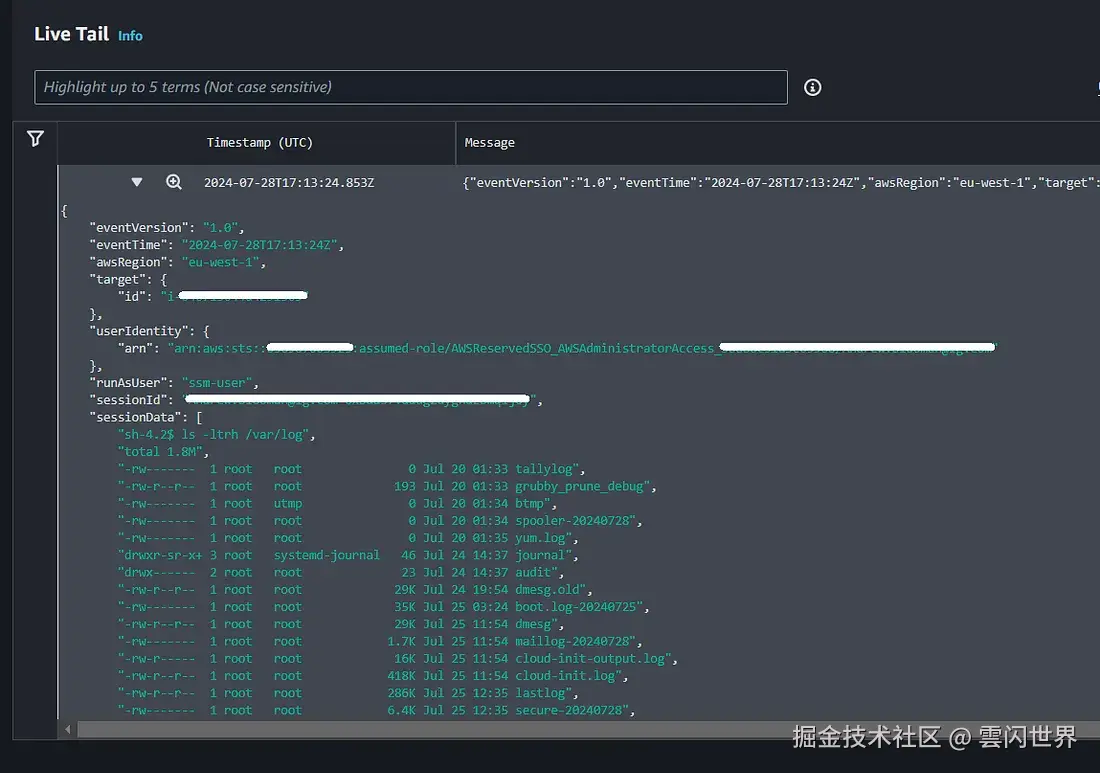This screenshot has width=1100, height=773.
Task: Click the audit directory entry
Action: [x=340, y=572]
